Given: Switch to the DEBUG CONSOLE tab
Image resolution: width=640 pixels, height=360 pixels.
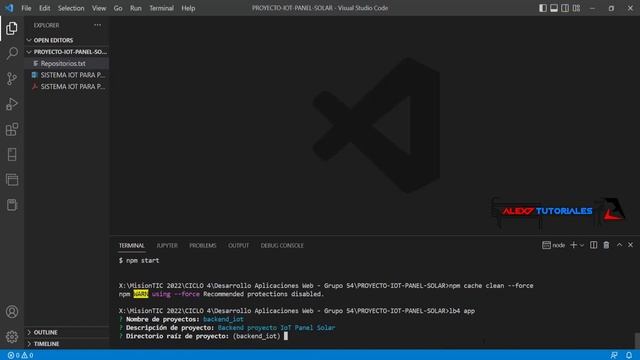Looking at the screenshot, I should [282, 246].
